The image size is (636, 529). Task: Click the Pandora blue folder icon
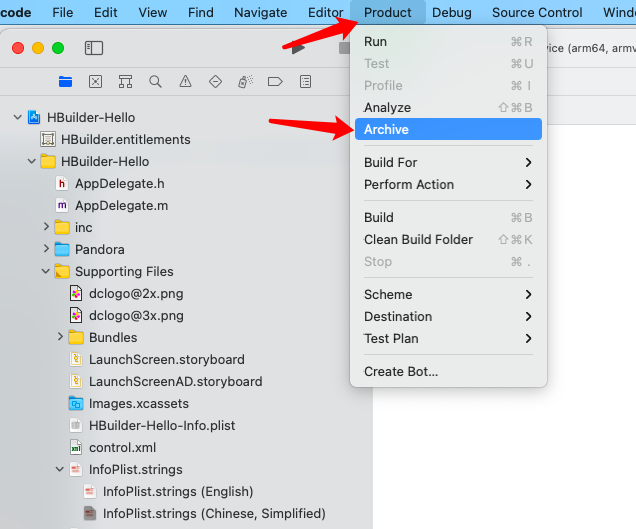tap(62, 249)
